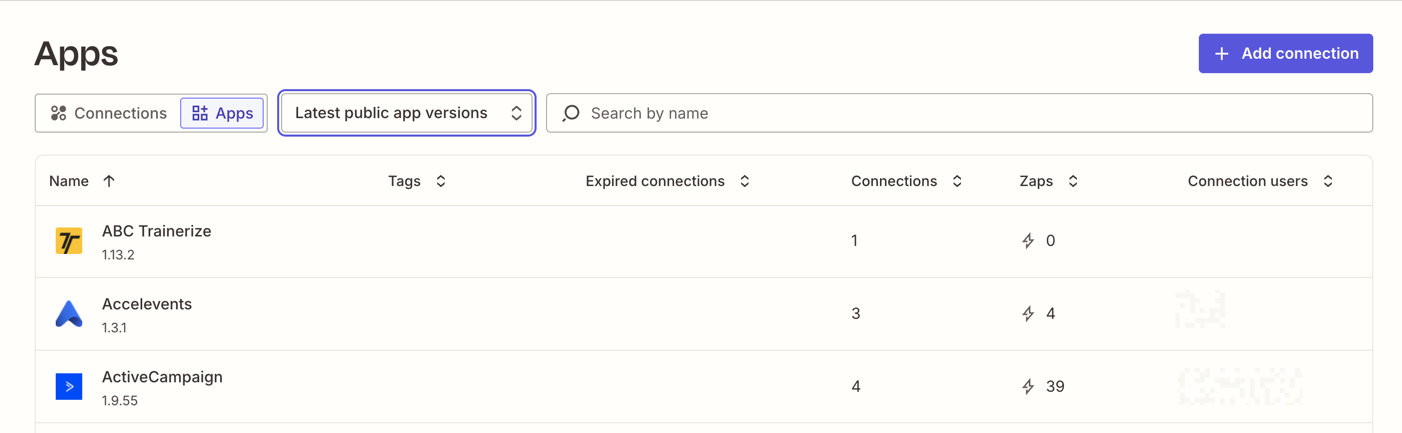Viewport: 1402px width, 433px height.
Task: Click Zaps count 0 for ABC Trainerize
Action: [x=1050, y=241]
